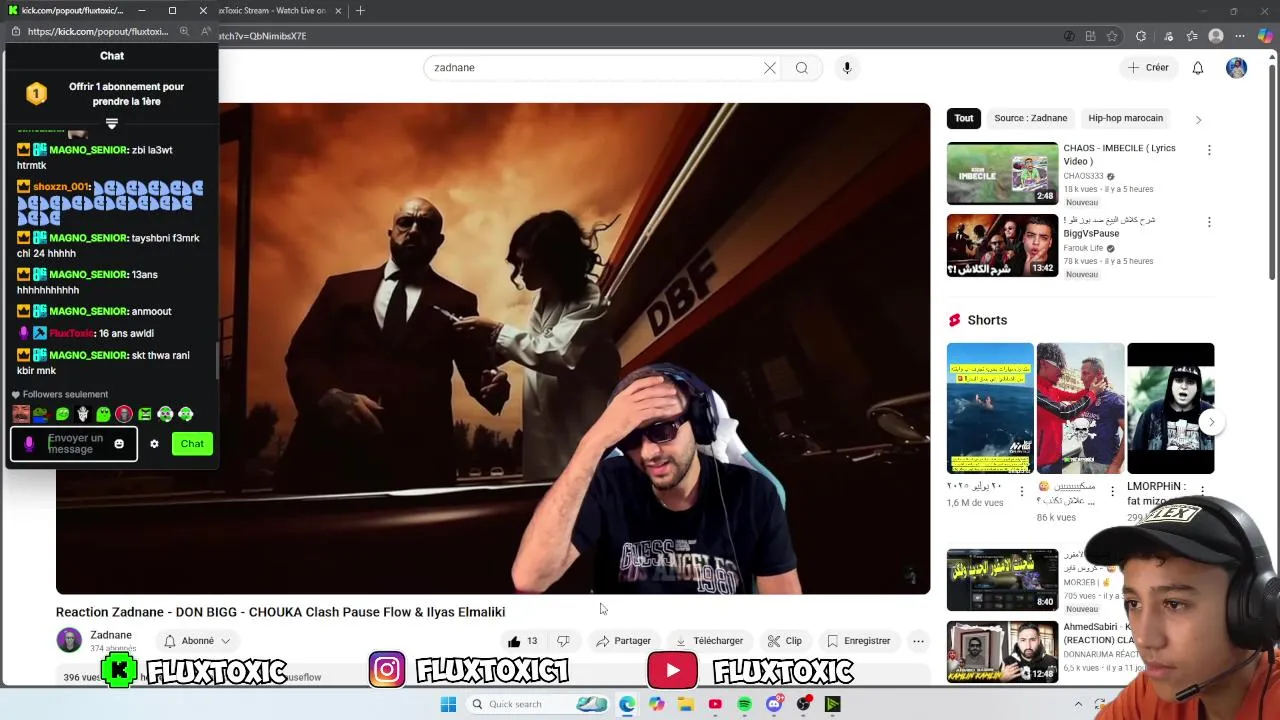Start voice search with the microphone icon

[x=847, y=68]
